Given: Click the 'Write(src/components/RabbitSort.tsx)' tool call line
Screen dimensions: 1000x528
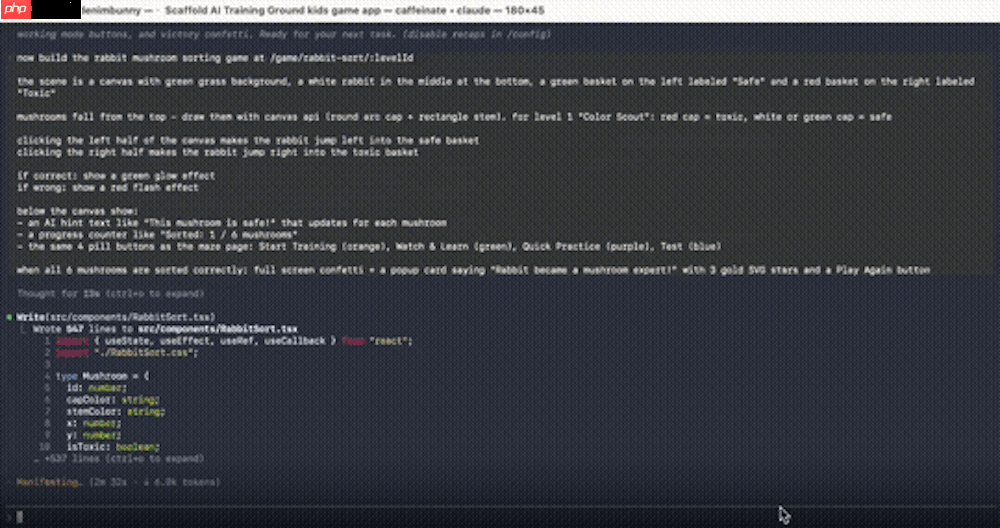Looking at the screenshot, I should point(115,317).
